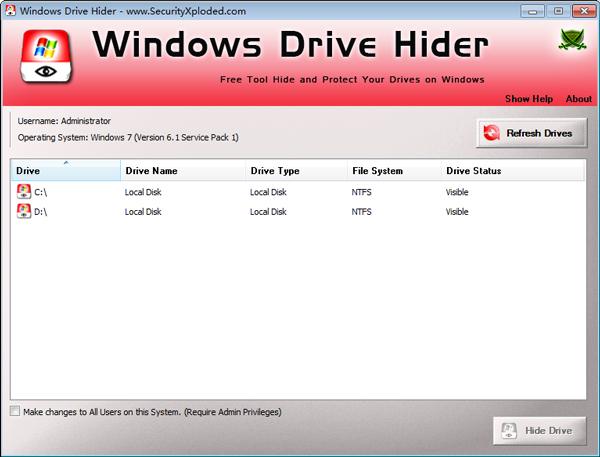This screenshot has height=457, width=600.
Task: Click the NTFS cell of drive C:\
Action: pos(362,192)
